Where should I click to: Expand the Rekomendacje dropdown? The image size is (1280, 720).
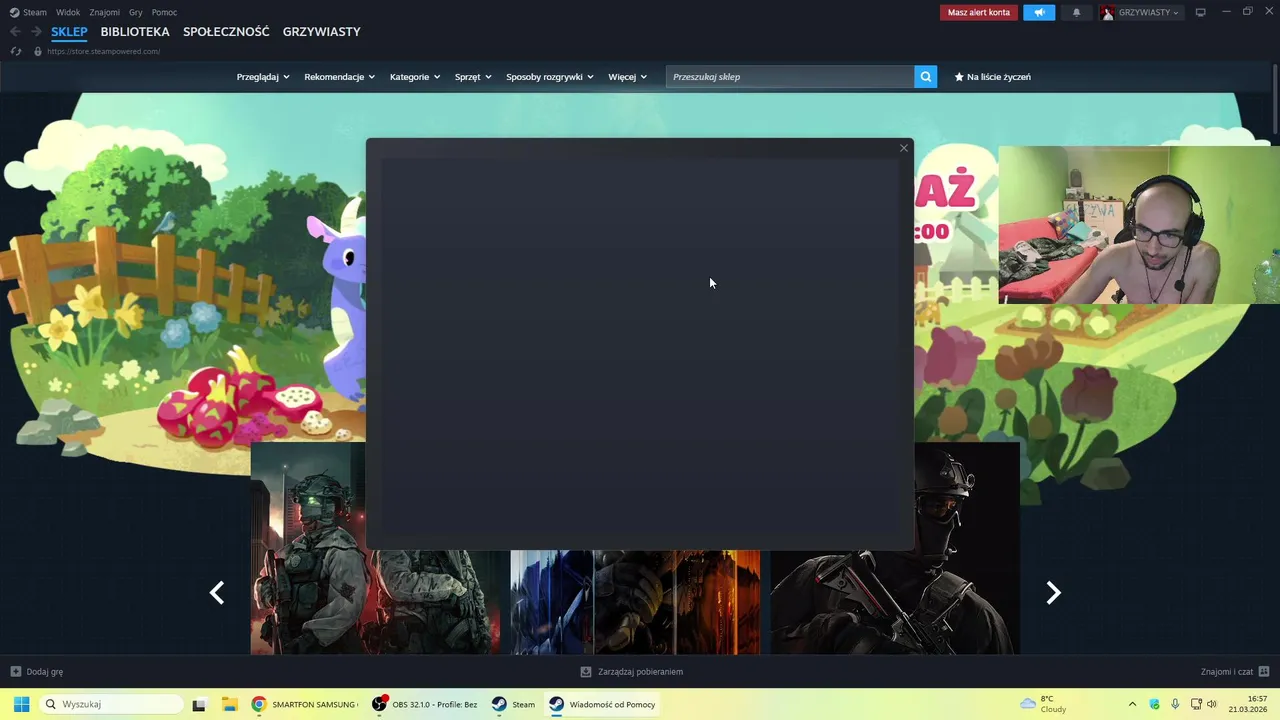[x=340, y=76]
